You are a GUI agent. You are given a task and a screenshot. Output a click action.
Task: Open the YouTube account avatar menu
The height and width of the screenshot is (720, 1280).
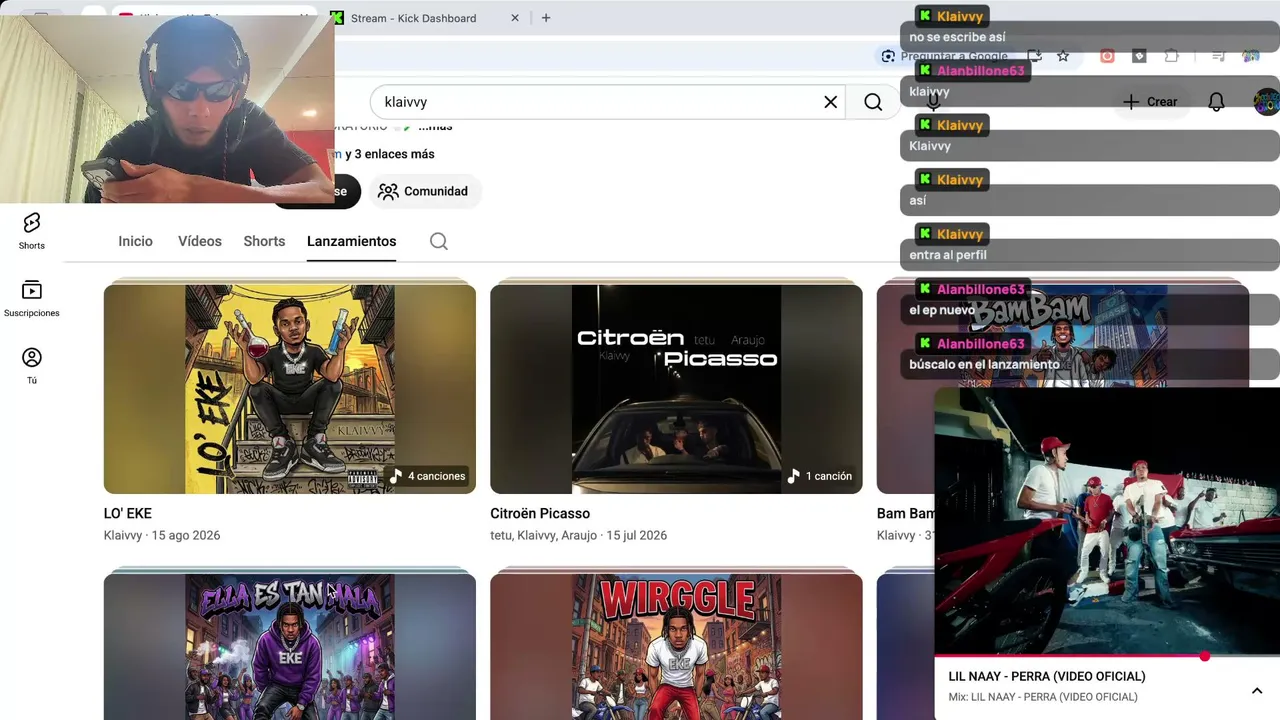pos(1266,102)
